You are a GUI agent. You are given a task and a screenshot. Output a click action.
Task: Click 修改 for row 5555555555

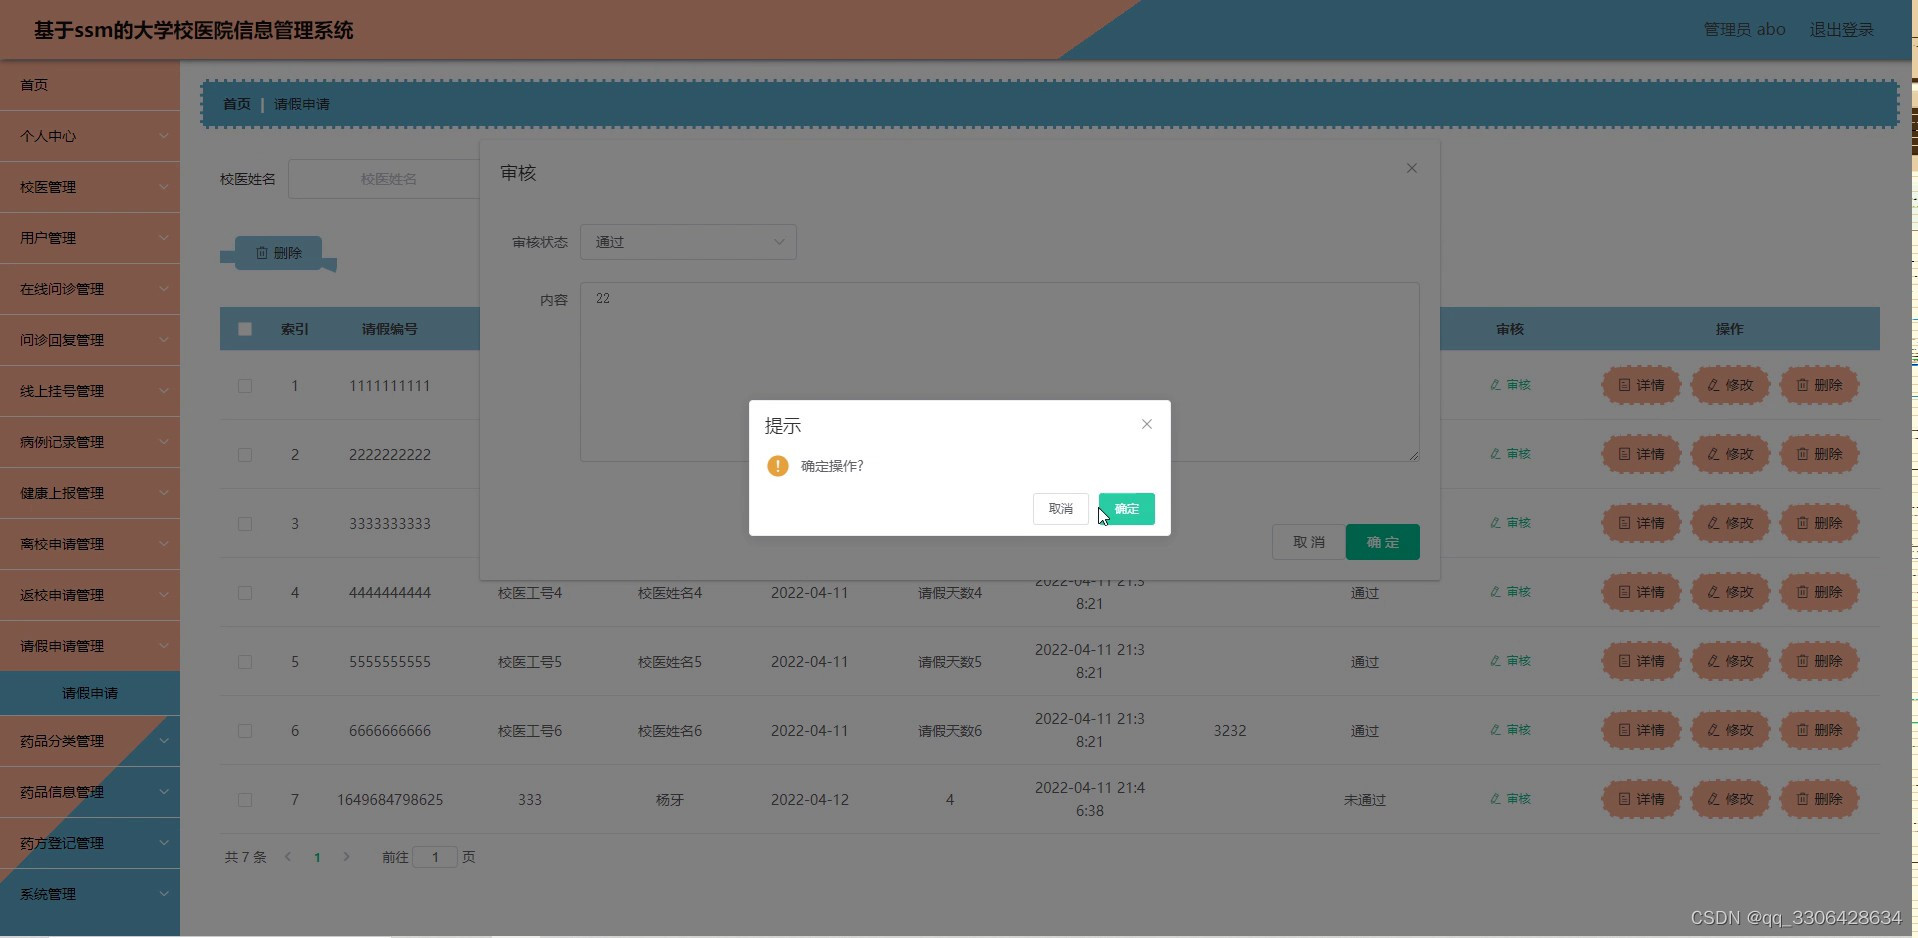1730,661
